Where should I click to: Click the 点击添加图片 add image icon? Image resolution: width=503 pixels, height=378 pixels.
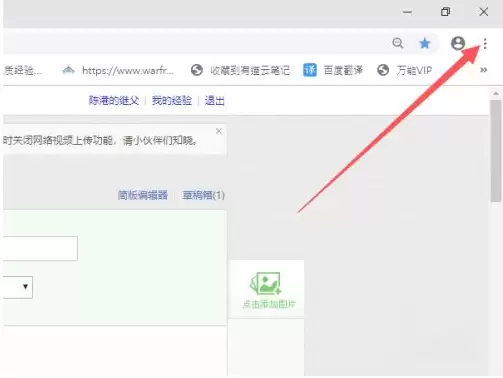266,284
